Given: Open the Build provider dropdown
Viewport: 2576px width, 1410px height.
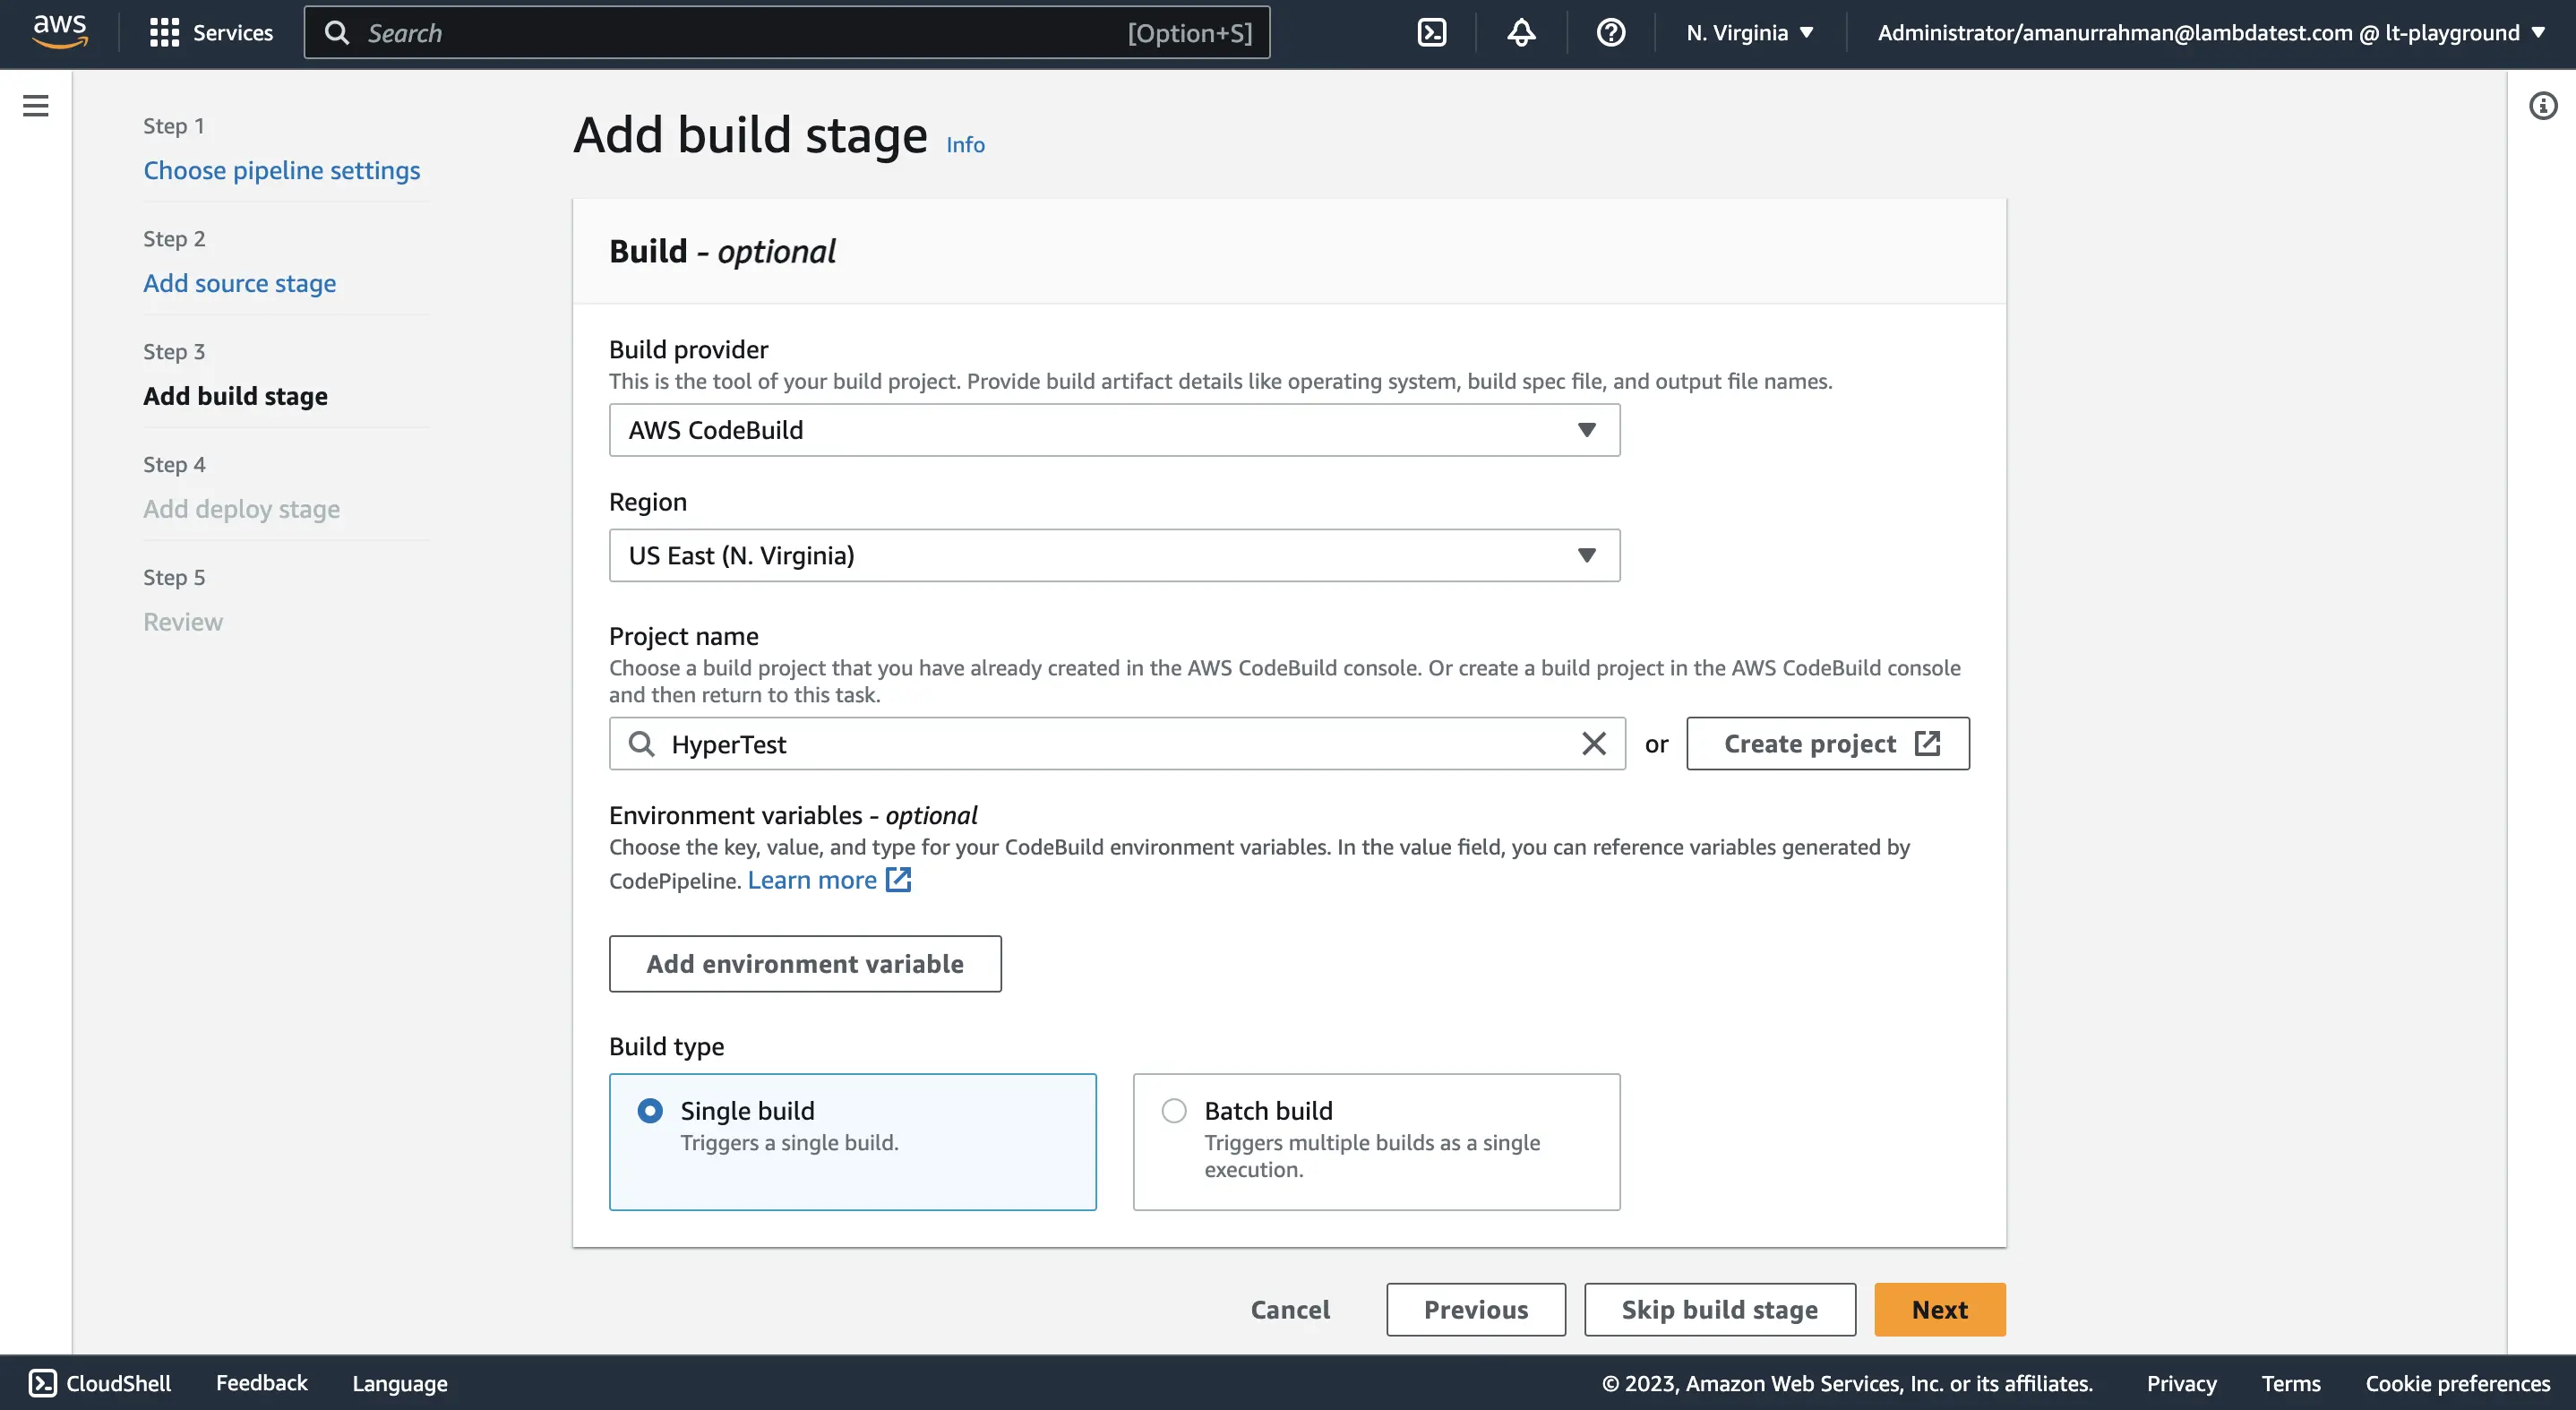Looking at the screenshot, I should pyautogui.click(x=1114, y=430).
